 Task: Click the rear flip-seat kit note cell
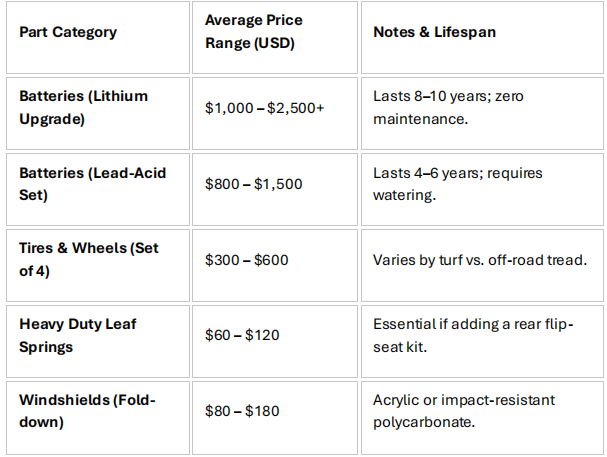point(482,341)
